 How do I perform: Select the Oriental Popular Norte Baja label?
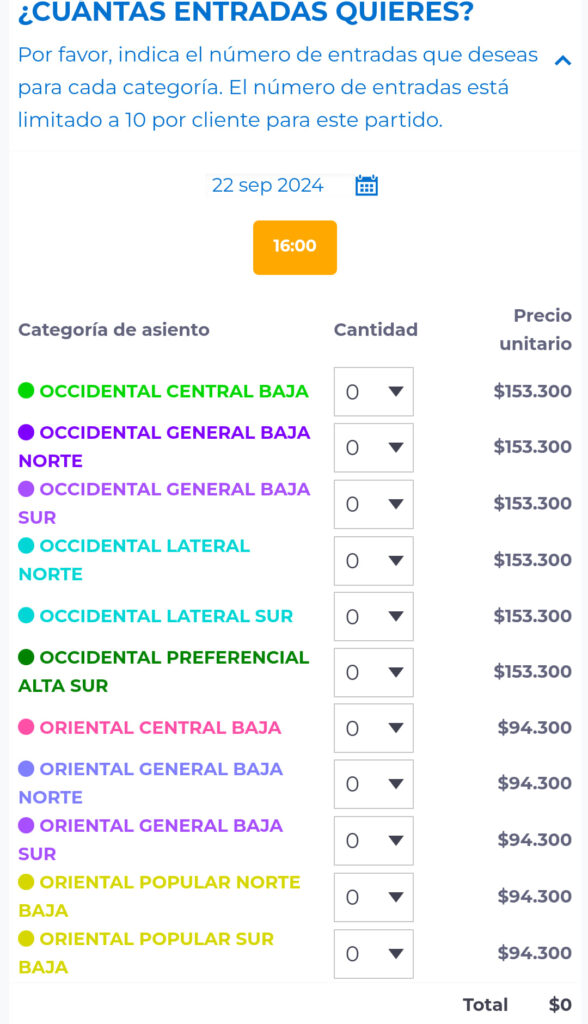point(159,896)
